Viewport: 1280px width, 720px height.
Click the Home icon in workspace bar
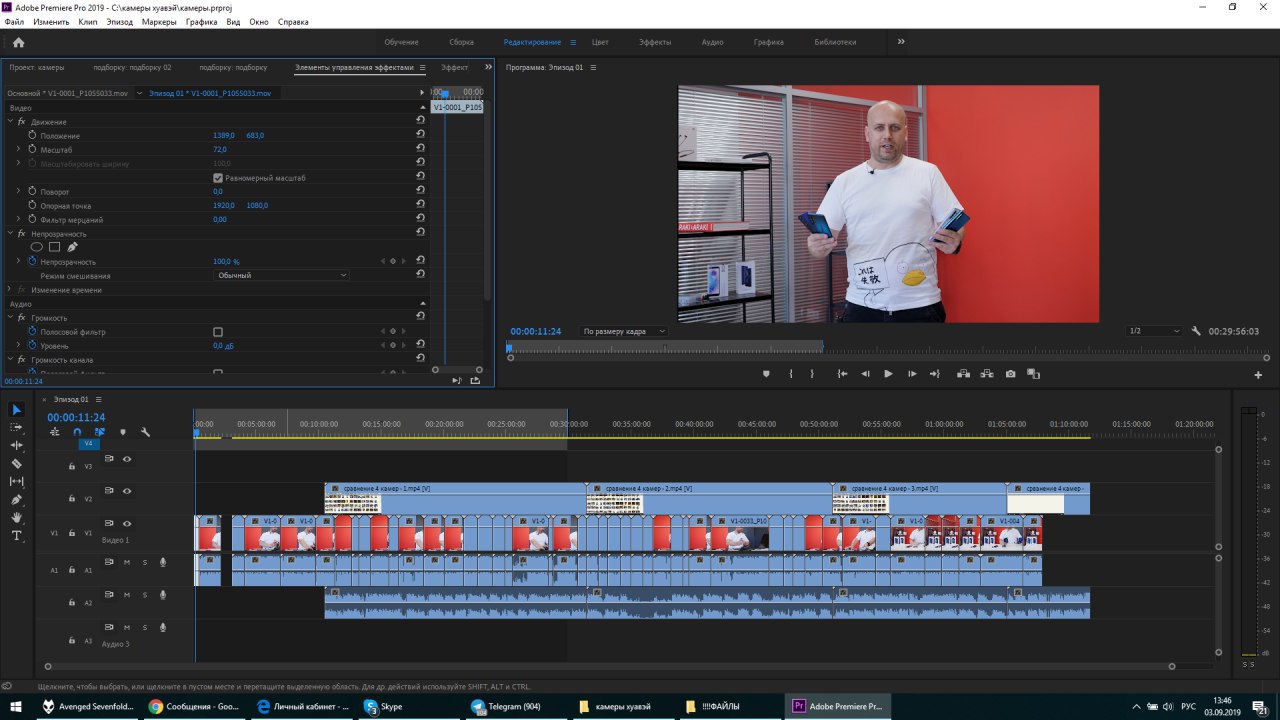(x=18, y=42)
